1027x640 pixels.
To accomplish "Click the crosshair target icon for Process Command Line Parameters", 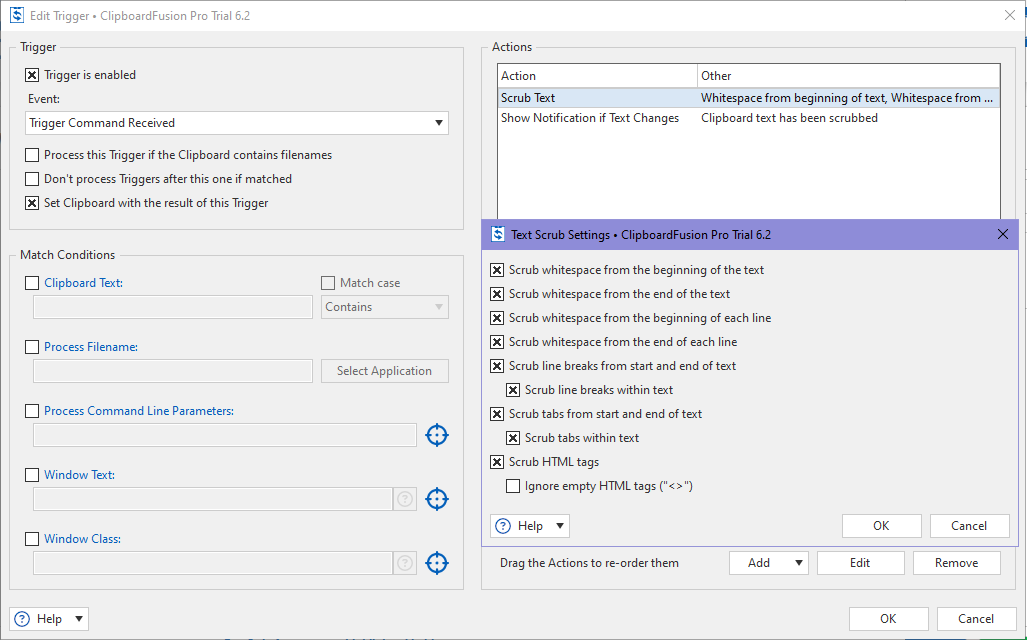I will 437,435.
